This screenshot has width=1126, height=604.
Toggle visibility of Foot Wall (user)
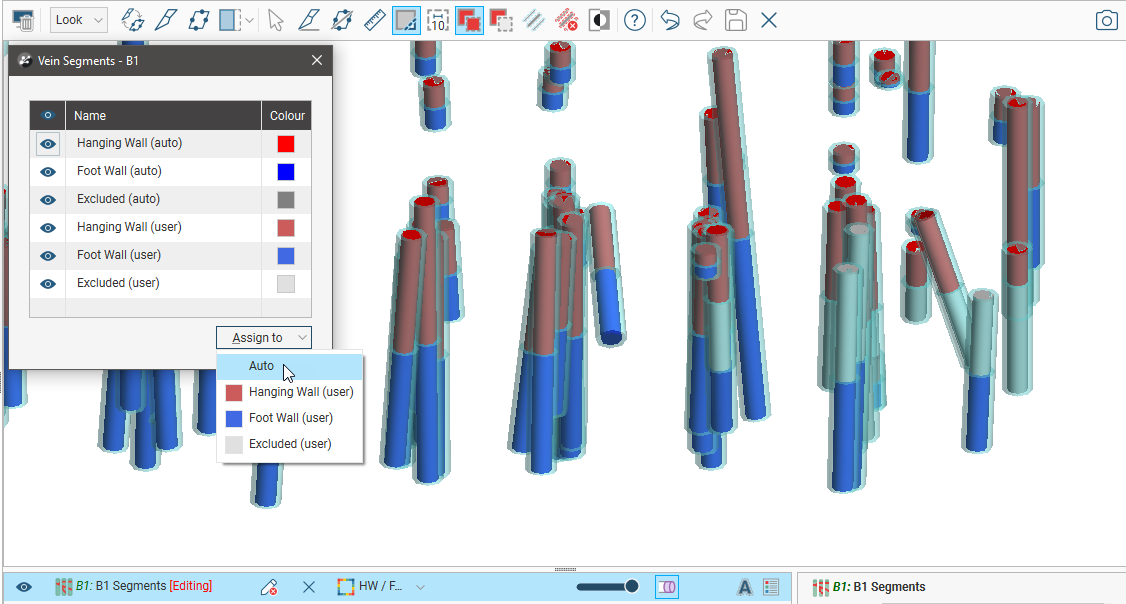pos(47,256)
